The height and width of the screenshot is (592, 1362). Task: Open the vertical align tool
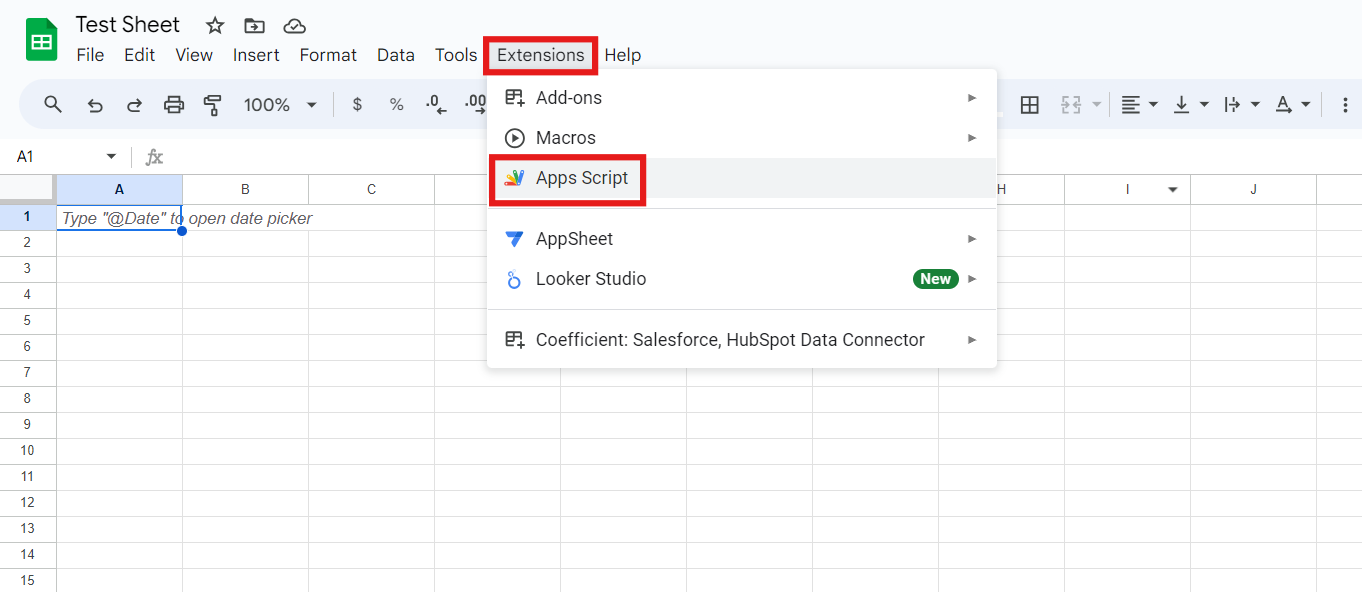(1182, 104)
